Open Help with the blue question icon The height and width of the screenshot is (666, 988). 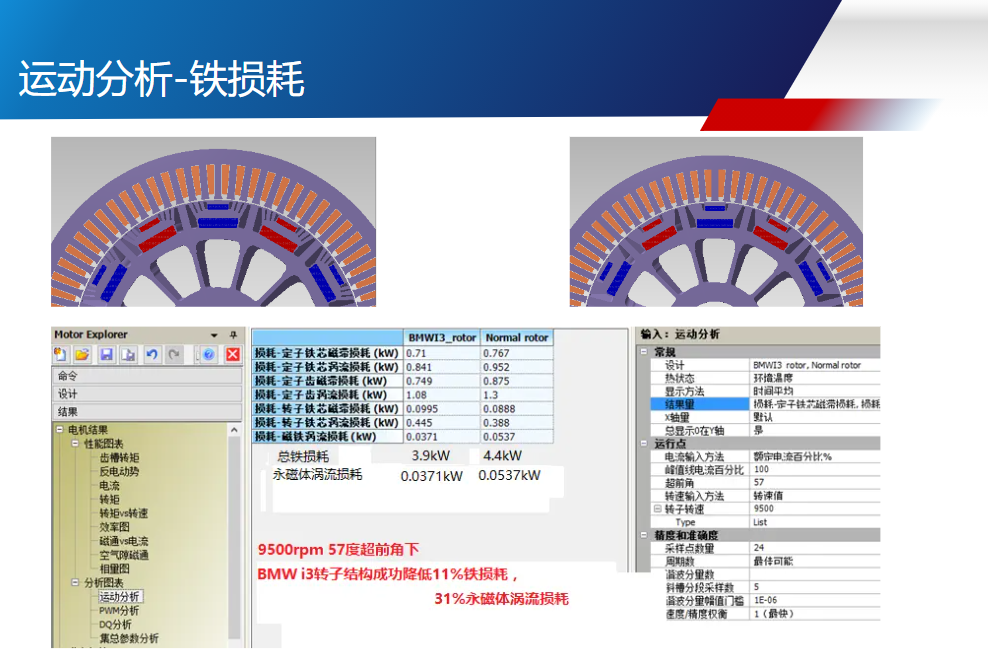point(208,355)
